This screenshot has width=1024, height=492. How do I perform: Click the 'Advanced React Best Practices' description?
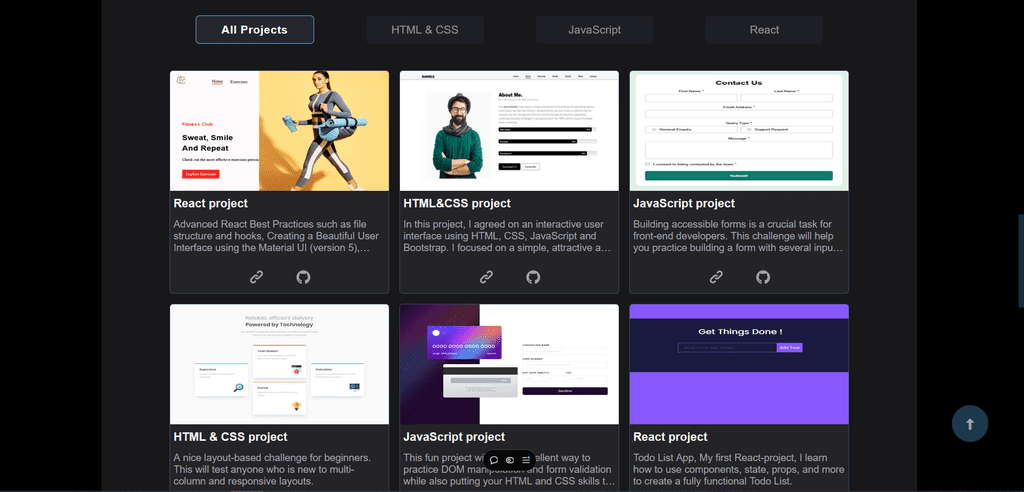(x=276, y=236)
